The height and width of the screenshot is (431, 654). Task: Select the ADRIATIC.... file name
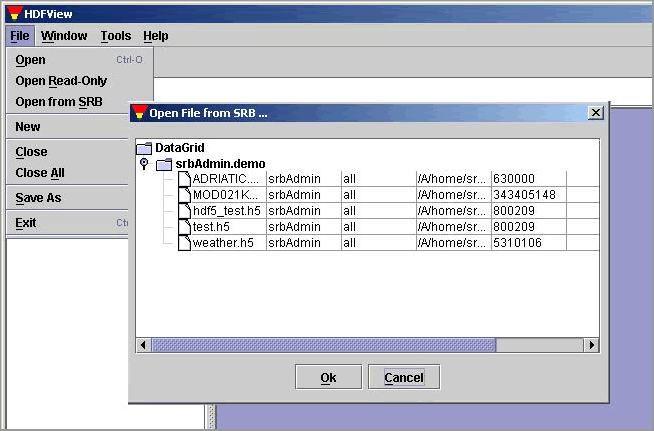(226, 179)
